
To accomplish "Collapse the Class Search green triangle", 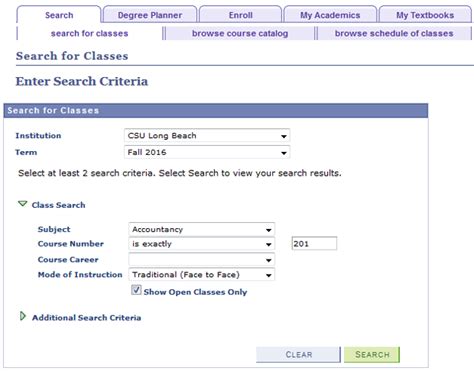I will [x=22, y=204].
